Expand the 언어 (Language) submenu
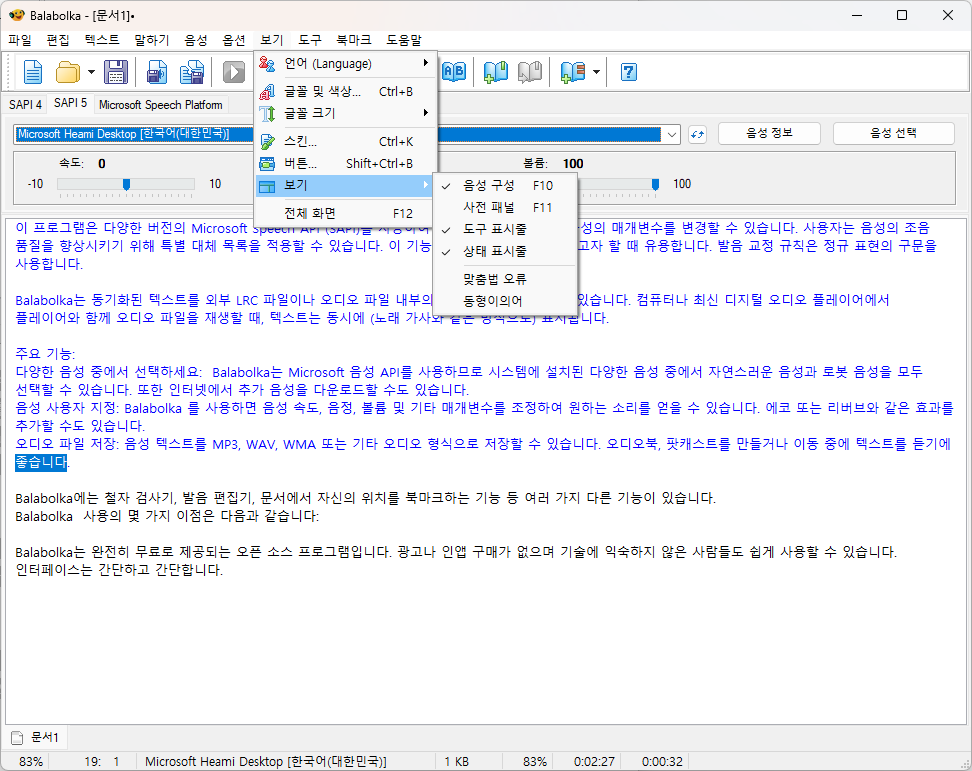972x771 pixels. (x=346, y=63)
